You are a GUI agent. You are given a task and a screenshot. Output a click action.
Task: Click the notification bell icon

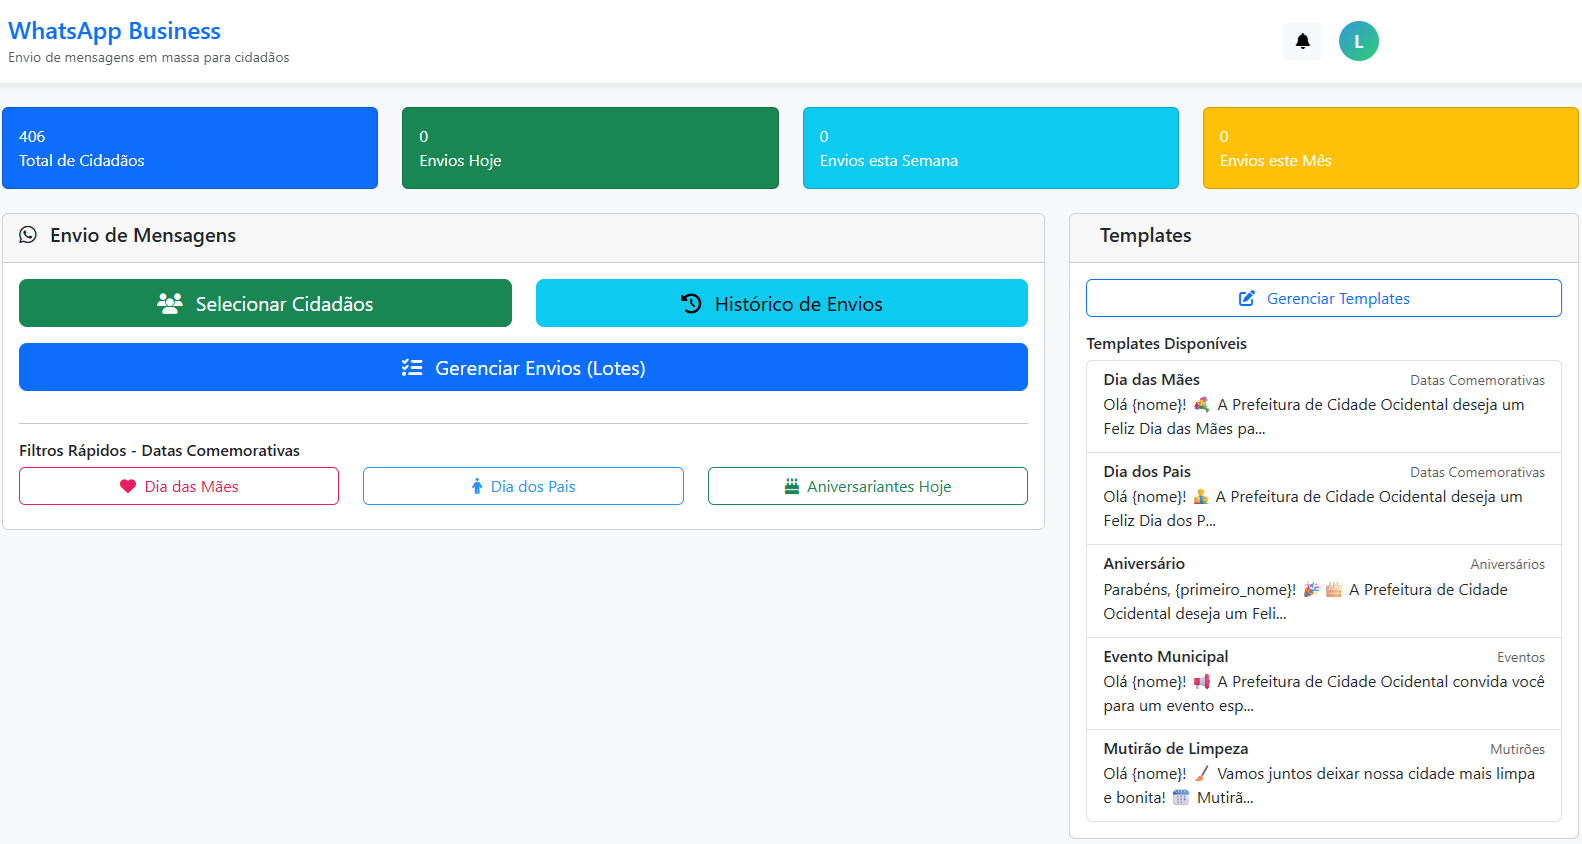(x=1302, y=41)
